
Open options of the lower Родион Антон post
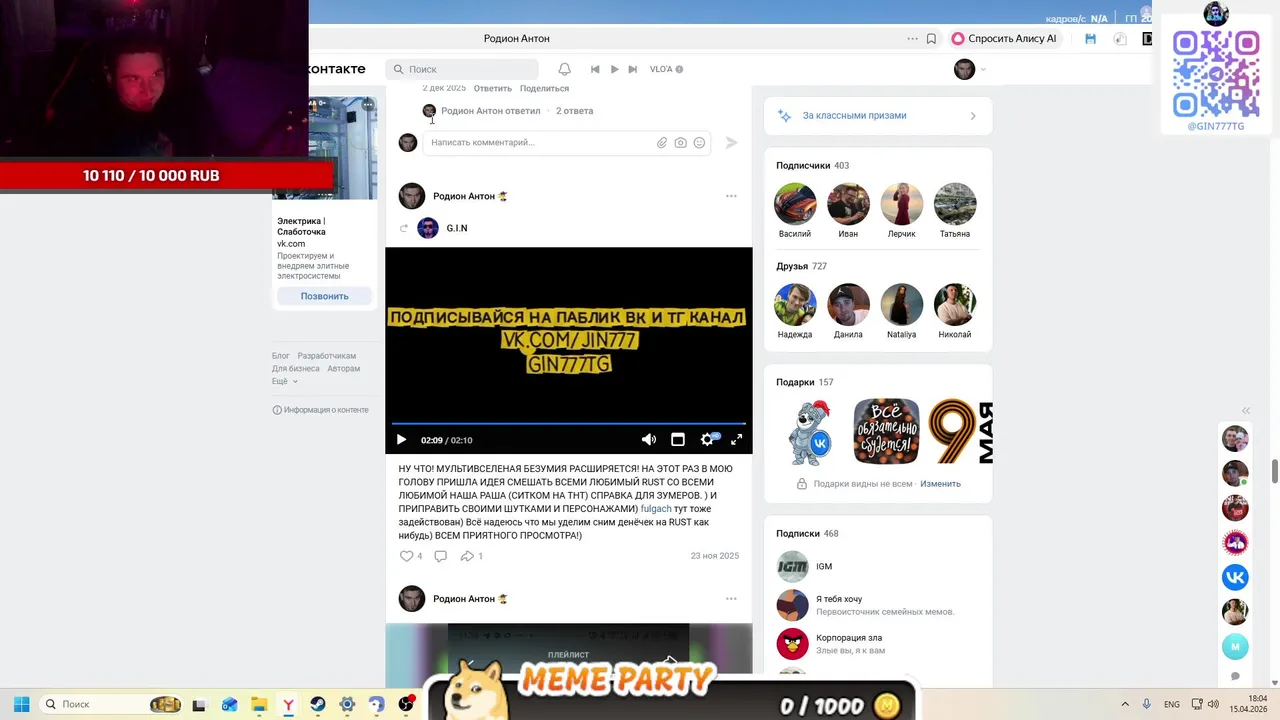[731, 599]
